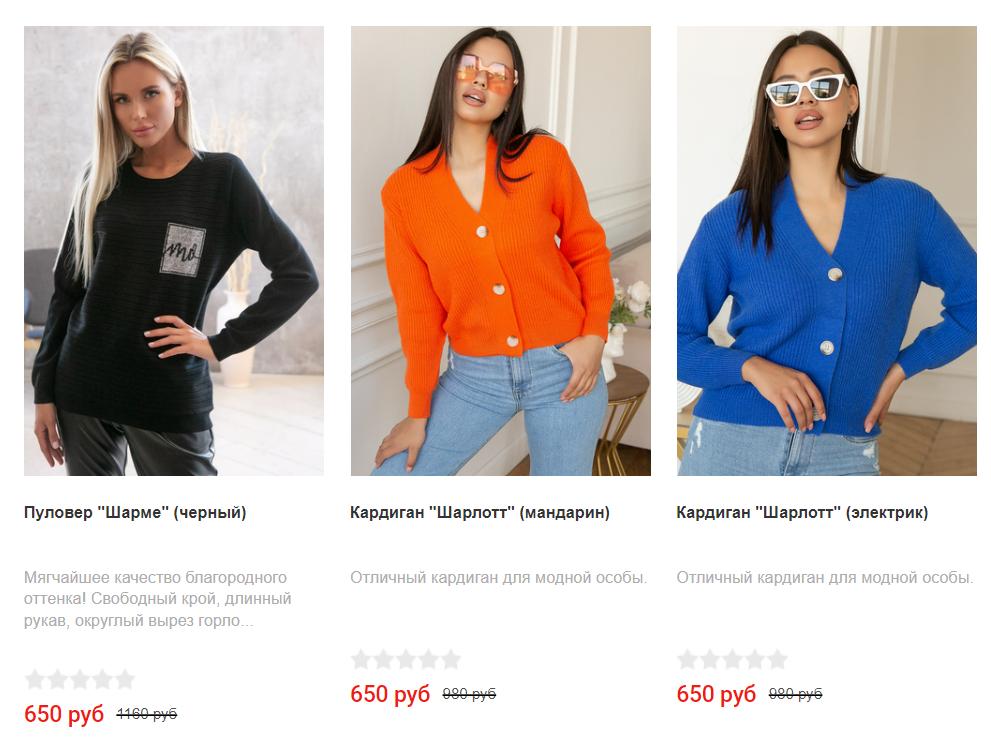The width and height of the screenshot is (991, 744).
Task: Rate Кардиган мандарин with fifth star
Action: [451, 659]
